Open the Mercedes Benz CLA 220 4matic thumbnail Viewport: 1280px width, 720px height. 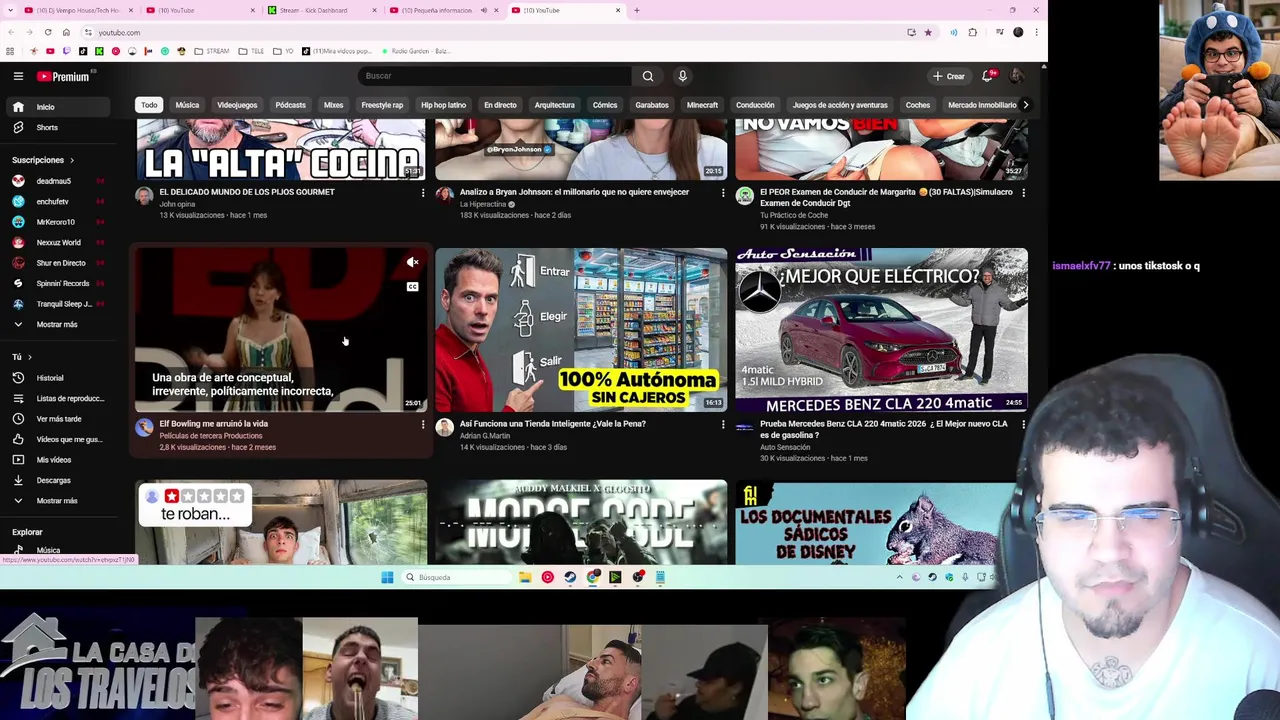coord(881,330)
